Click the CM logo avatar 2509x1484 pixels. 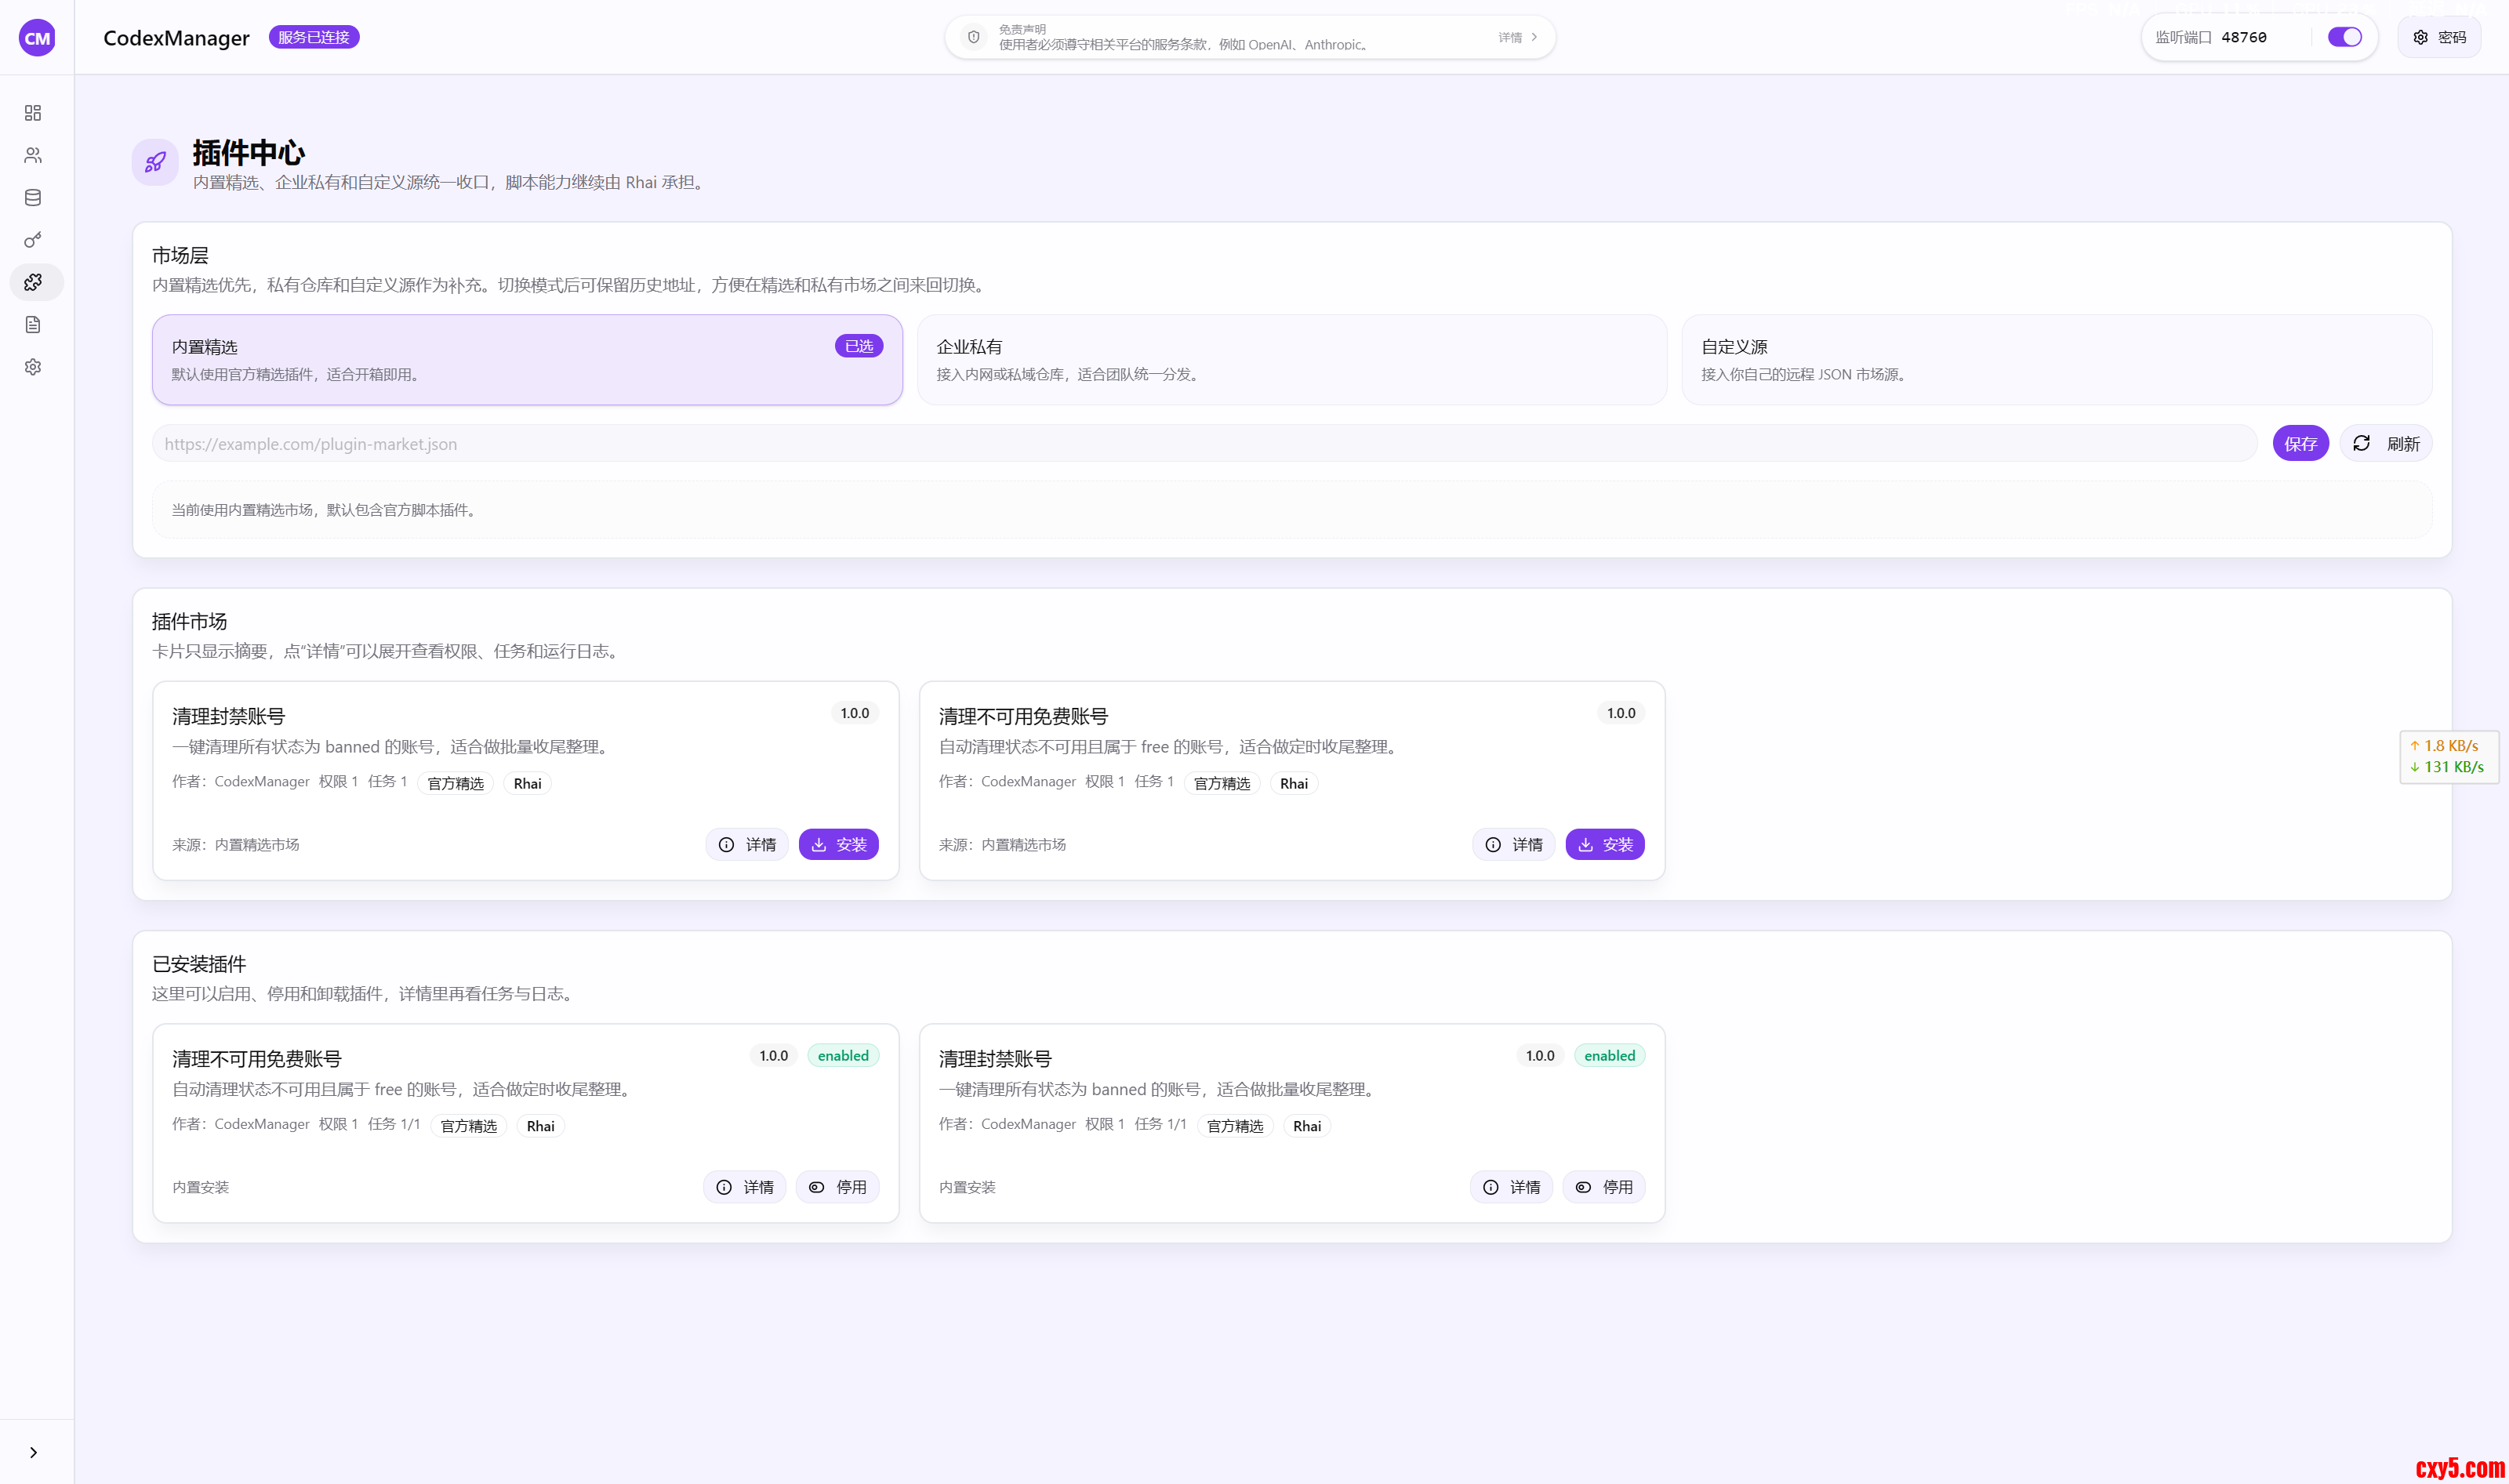point(37,38)
